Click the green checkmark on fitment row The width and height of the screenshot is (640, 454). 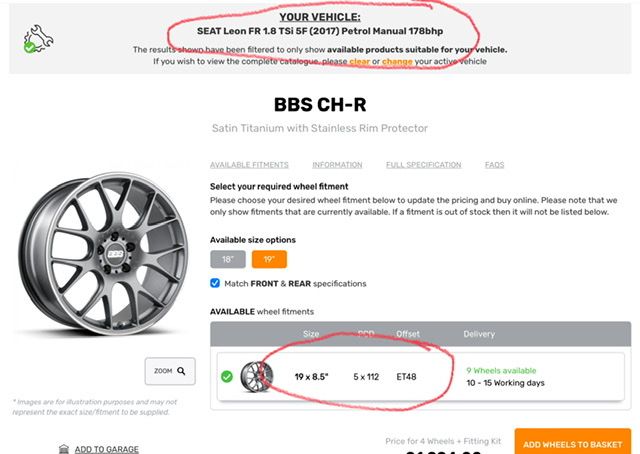pos(227,377)
